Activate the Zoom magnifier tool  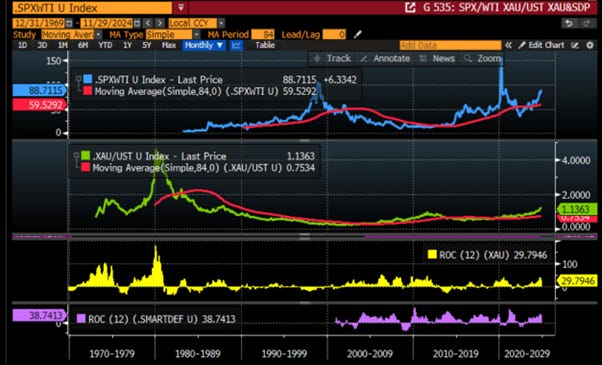pos(482,58)
